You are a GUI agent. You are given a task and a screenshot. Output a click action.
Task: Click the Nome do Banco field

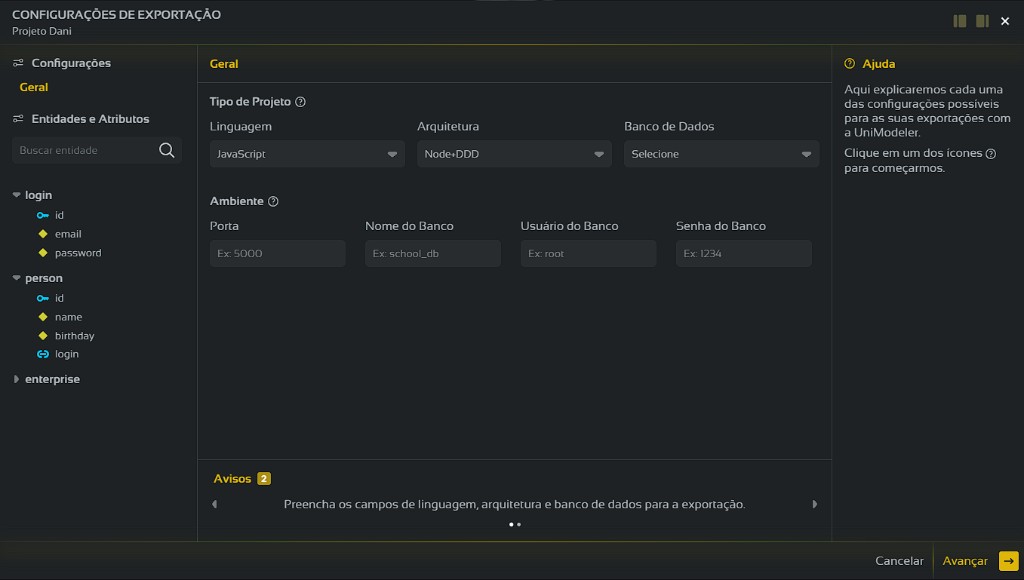click(433, 253)
